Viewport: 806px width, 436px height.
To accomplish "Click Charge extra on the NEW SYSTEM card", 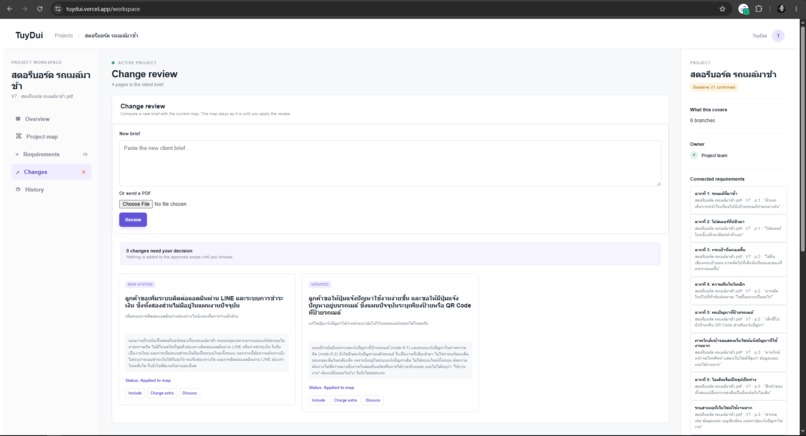I will 162,393.
